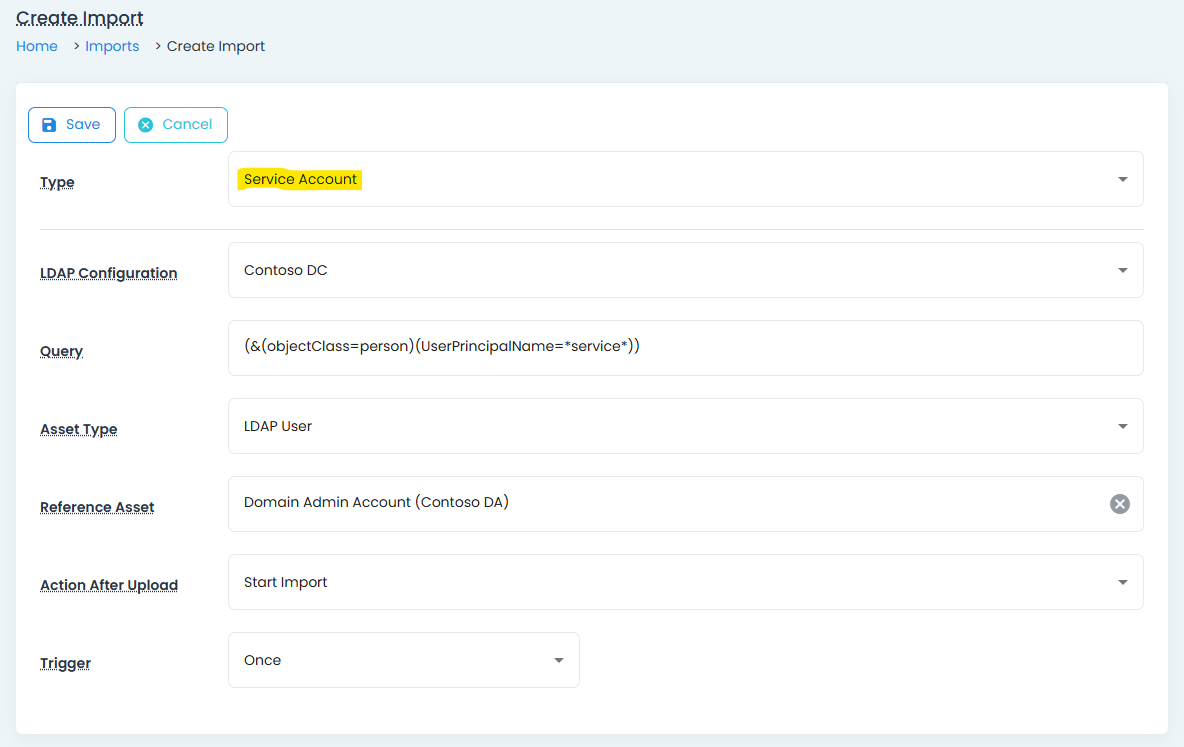Expand the LDAP Configuration dropdown
The image size is (1184, 747).
tap(685, 270)
